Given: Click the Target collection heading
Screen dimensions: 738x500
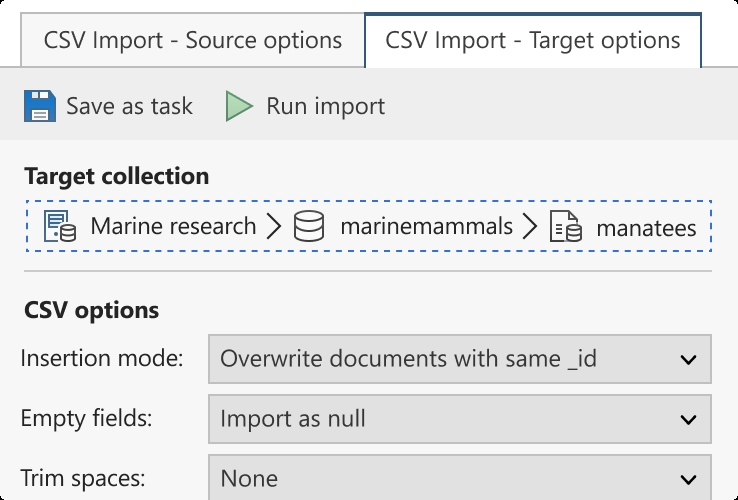Looking at the screenshot, I should tap(117, 177).
